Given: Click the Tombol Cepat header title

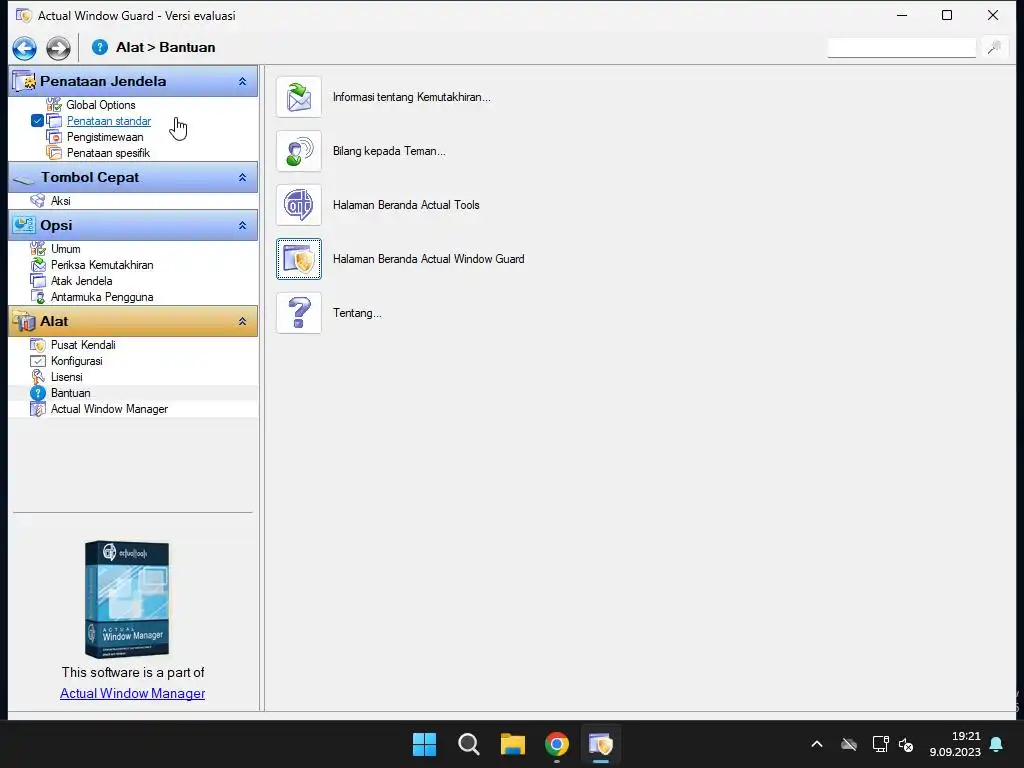Looking at the screenshot, I should click(x=90, y=178).
